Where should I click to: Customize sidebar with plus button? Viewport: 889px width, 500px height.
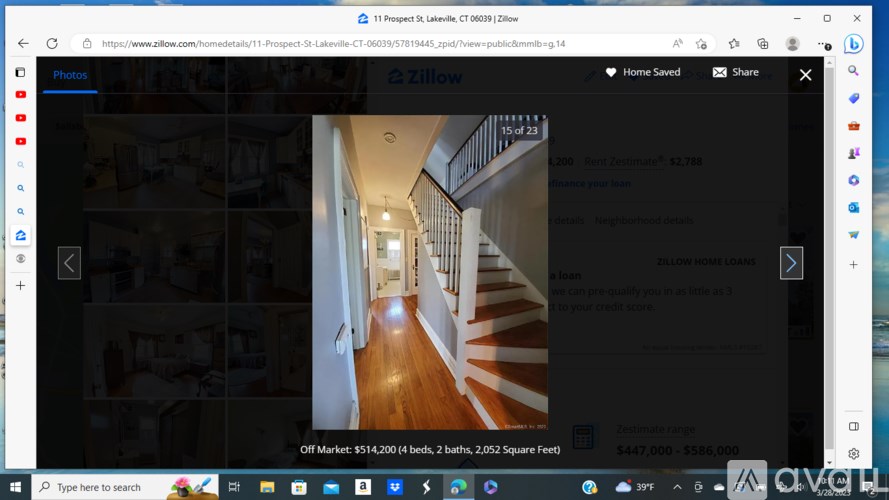point(853,265)
